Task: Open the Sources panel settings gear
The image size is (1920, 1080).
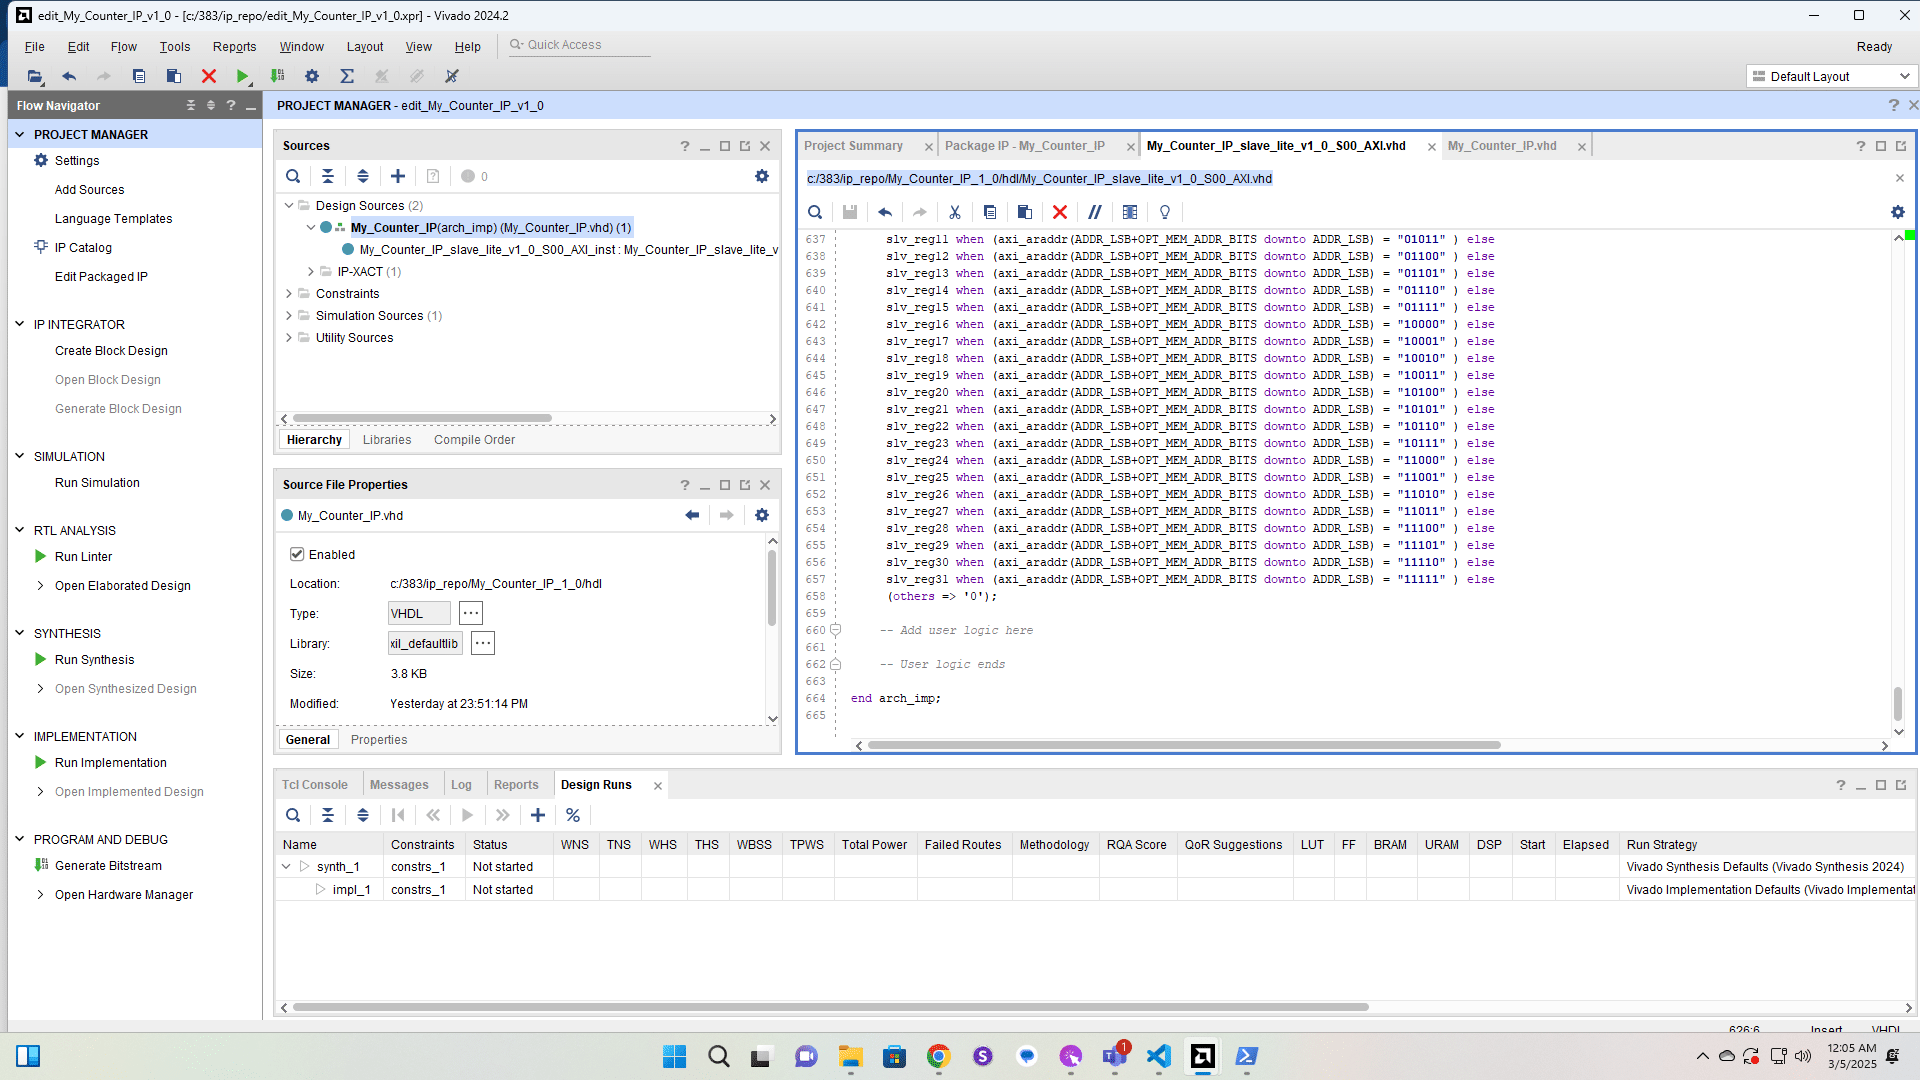Action: (x=762, y=176)
